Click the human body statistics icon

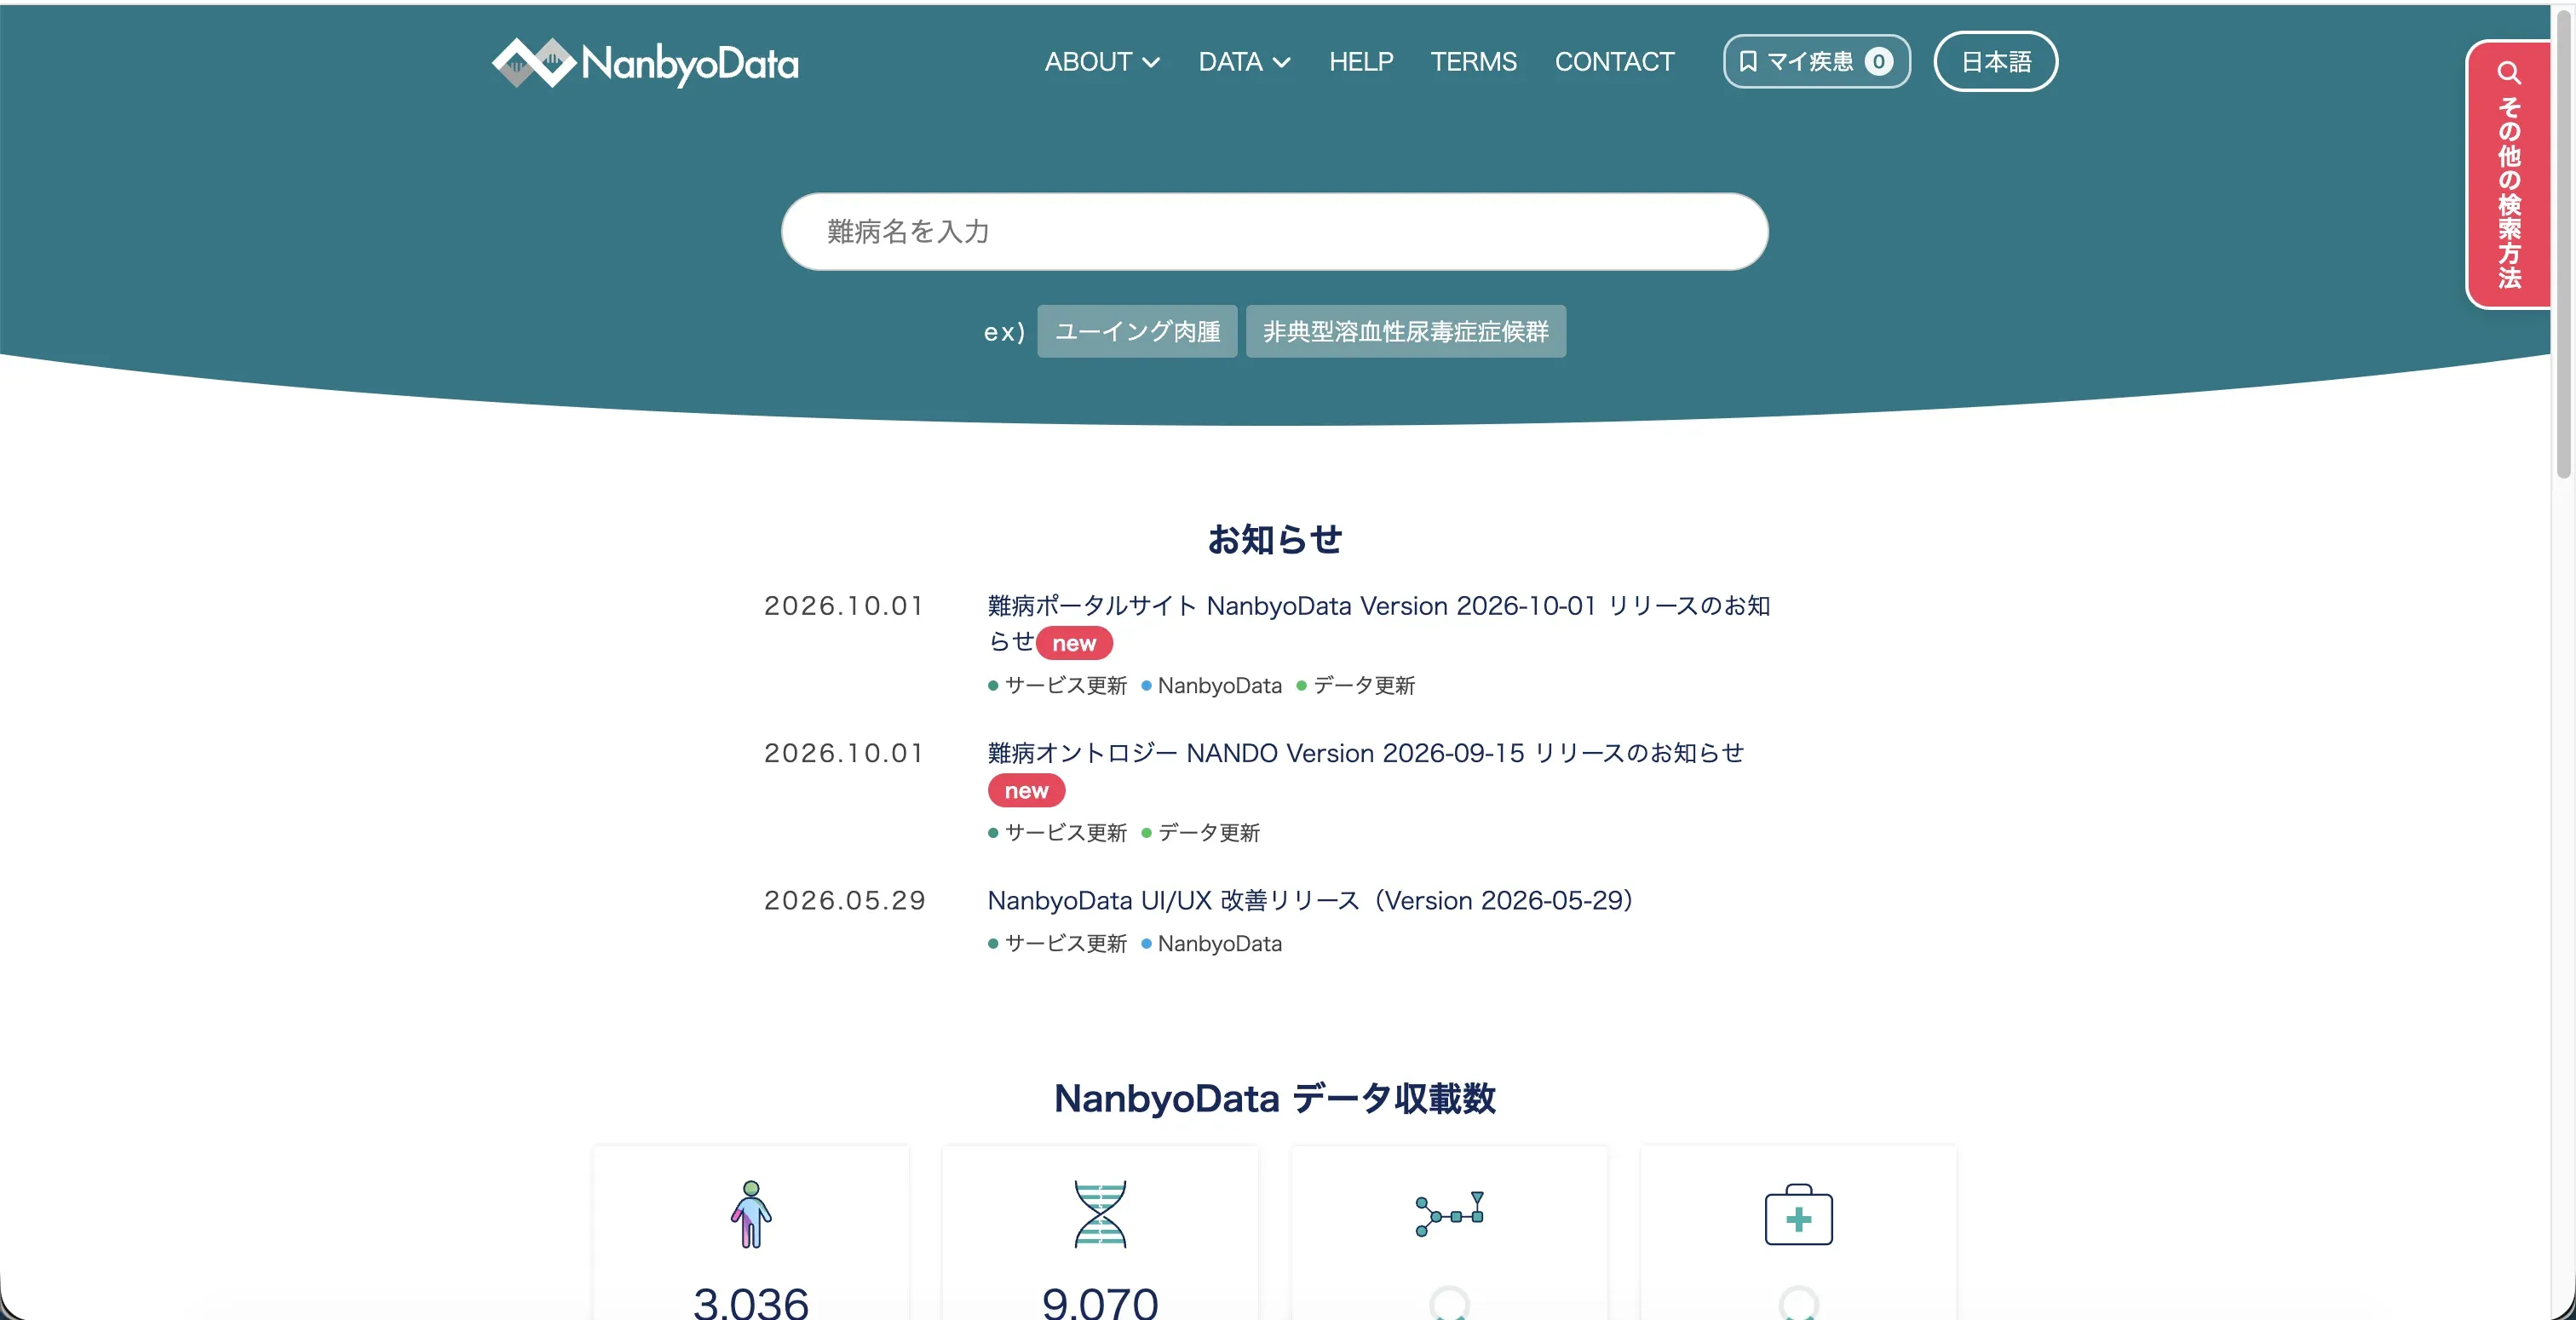[751, 1214]
